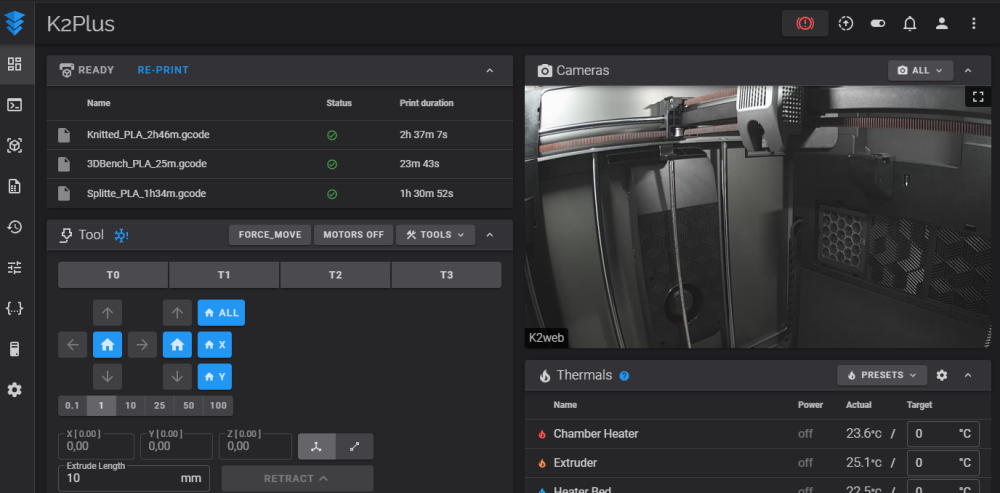Toggle the switch in top bar
Screen dimensions: 1000x493
coord(878,23)
